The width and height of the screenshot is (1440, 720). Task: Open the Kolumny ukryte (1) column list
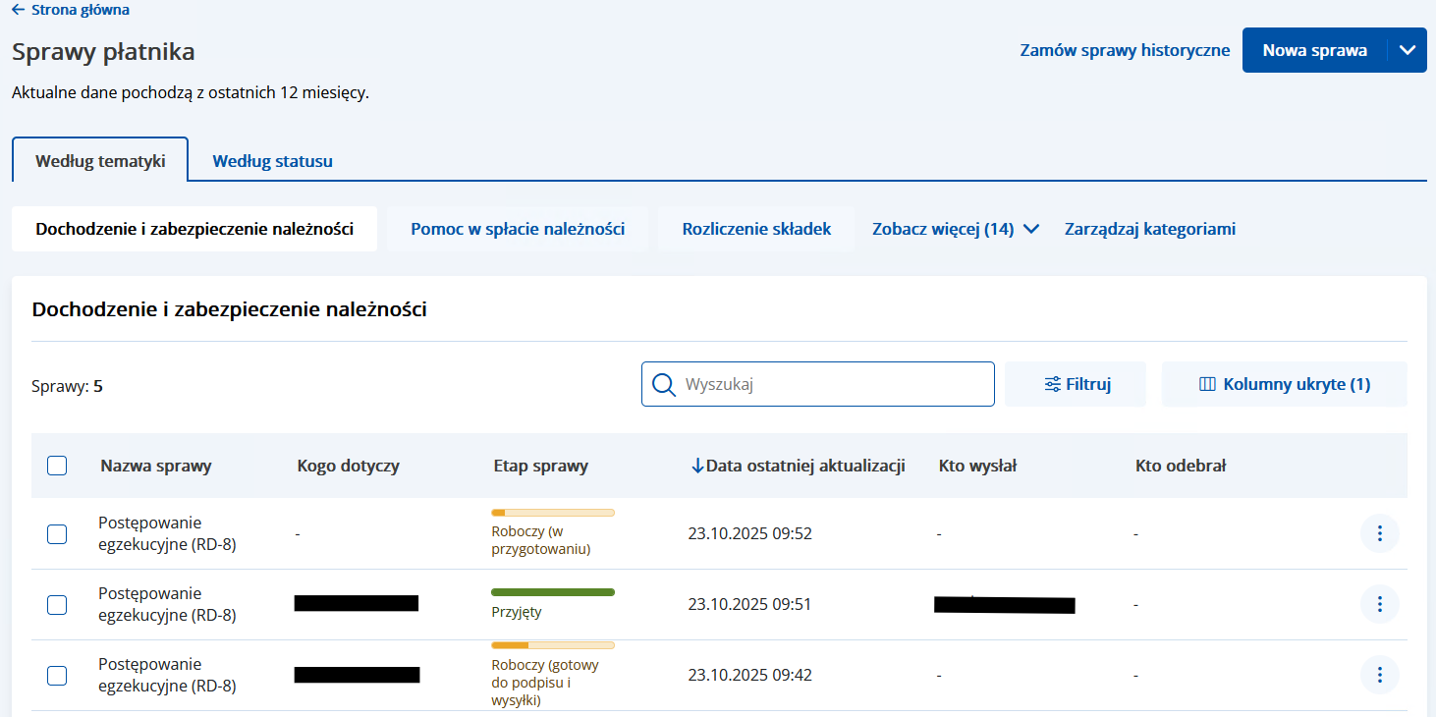click(1284, 385)
